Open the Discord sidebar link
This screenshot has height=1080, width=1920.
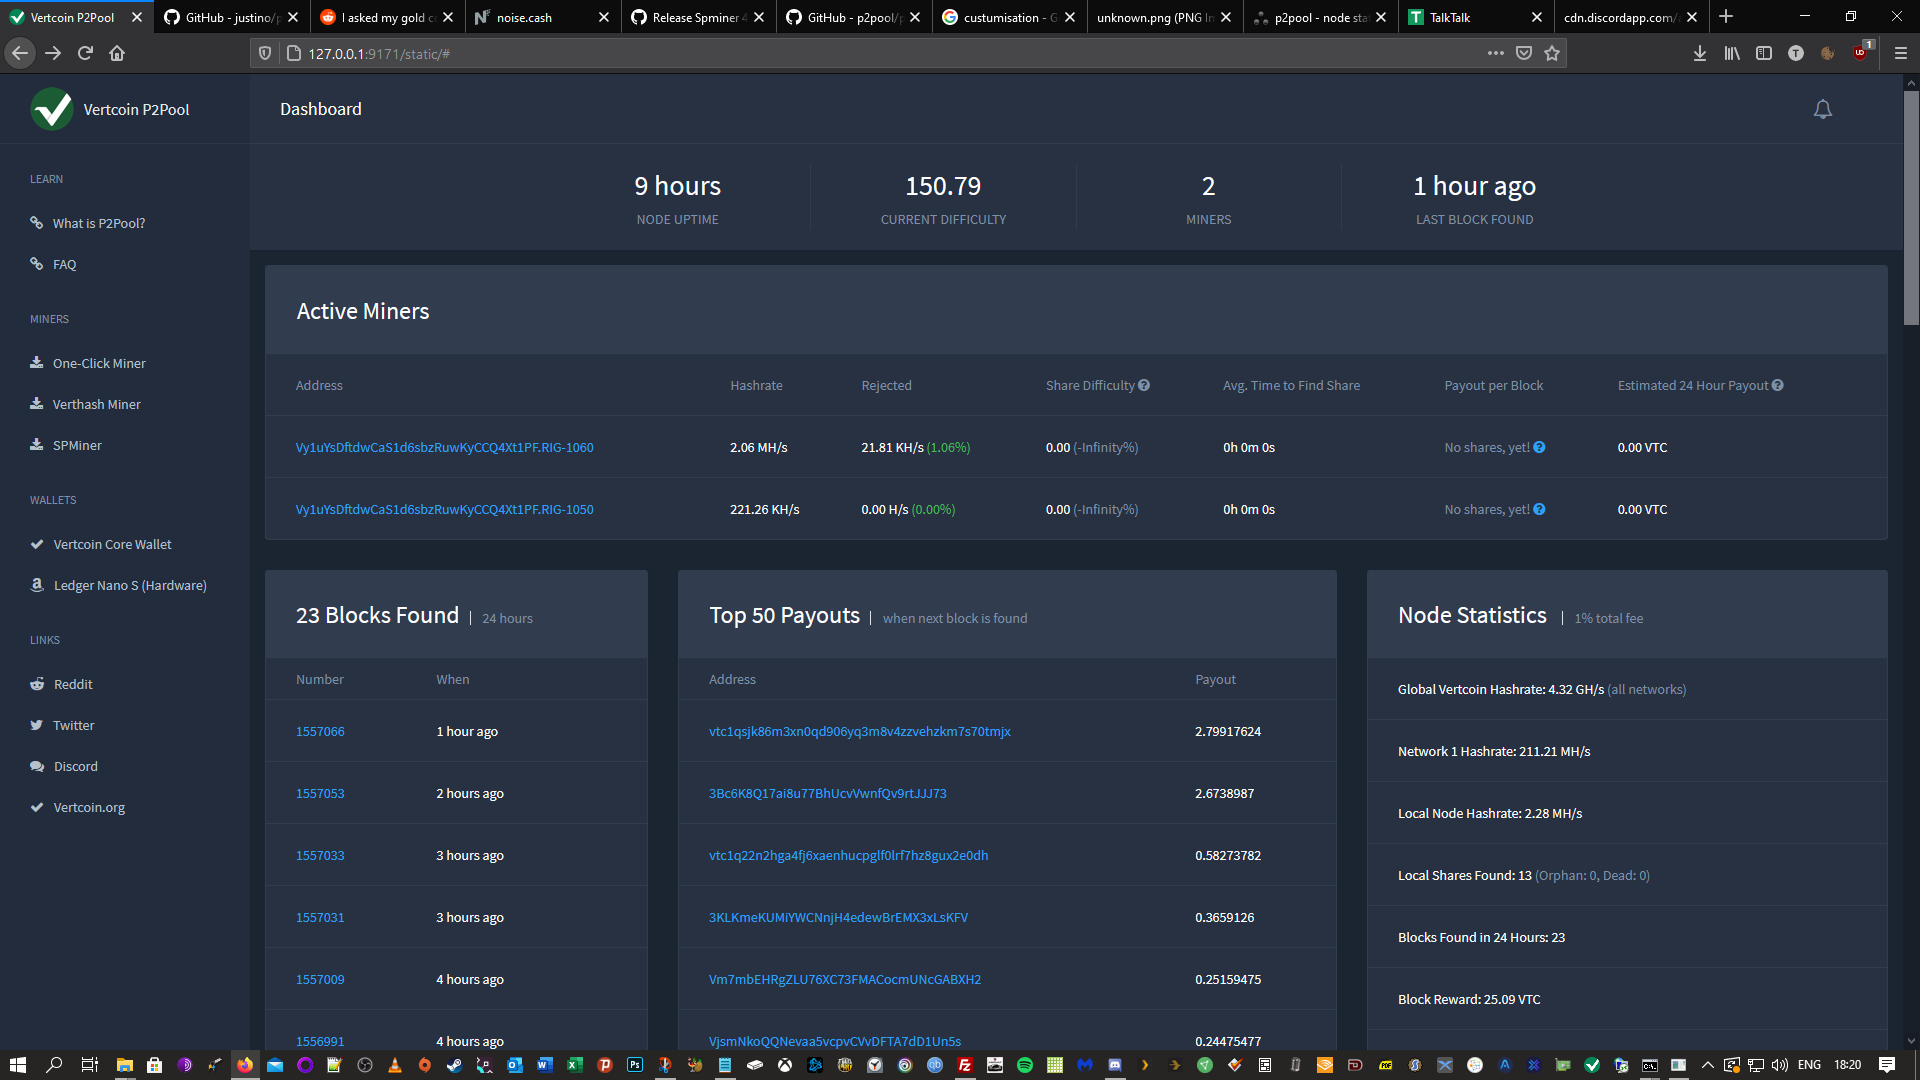75,766
